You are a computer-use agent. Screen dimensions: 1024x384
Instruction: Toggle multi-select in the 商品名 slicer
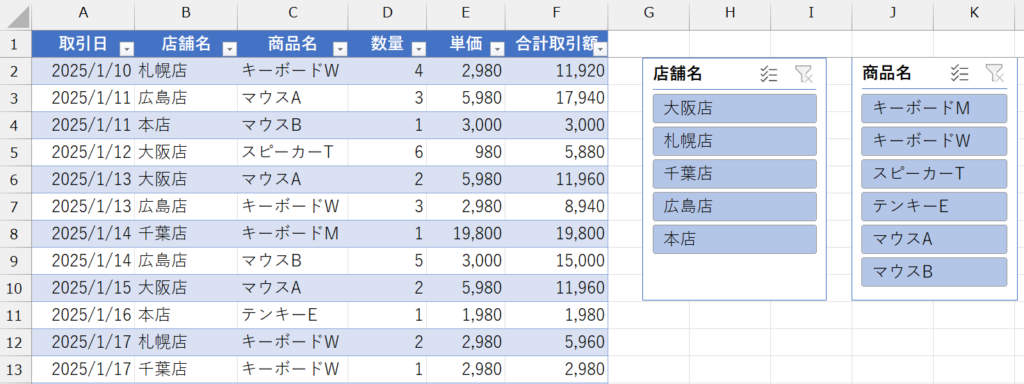pos(959,74)
